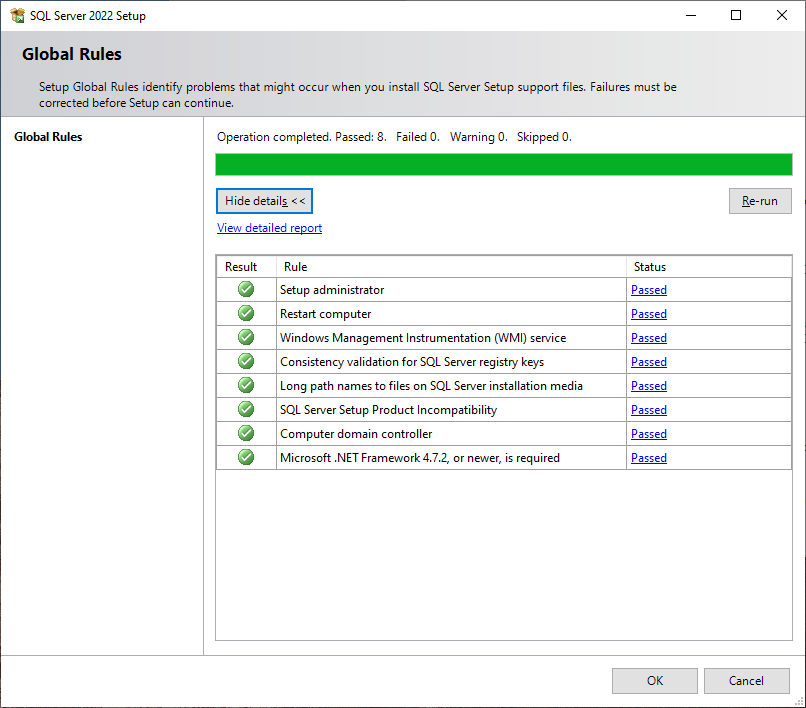Open Passed link for Restart computer rule
806x708 pixels.
[x=648, y=314]
